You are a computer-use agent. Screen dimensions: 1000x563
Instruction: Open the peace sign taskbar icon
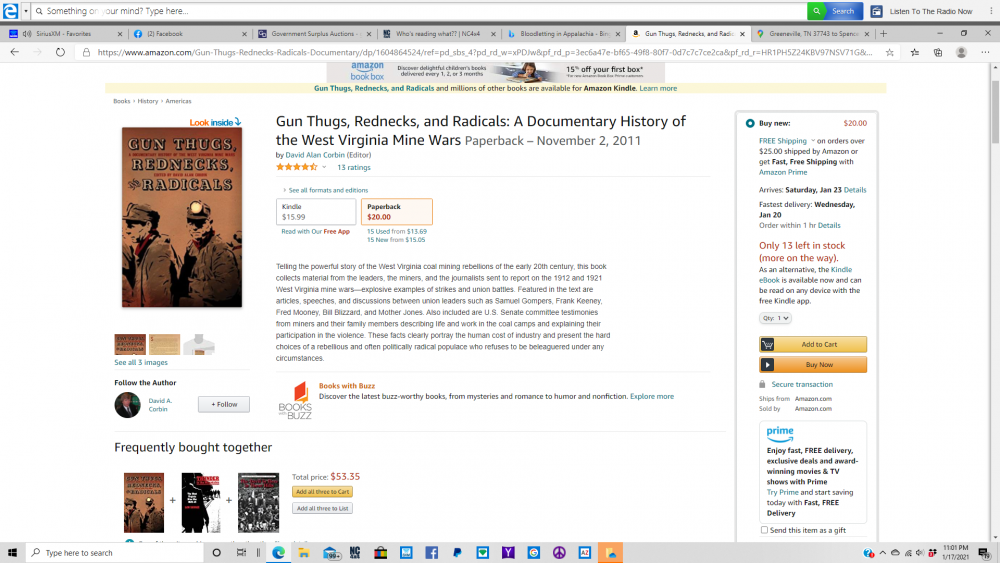tap(559, 553)
